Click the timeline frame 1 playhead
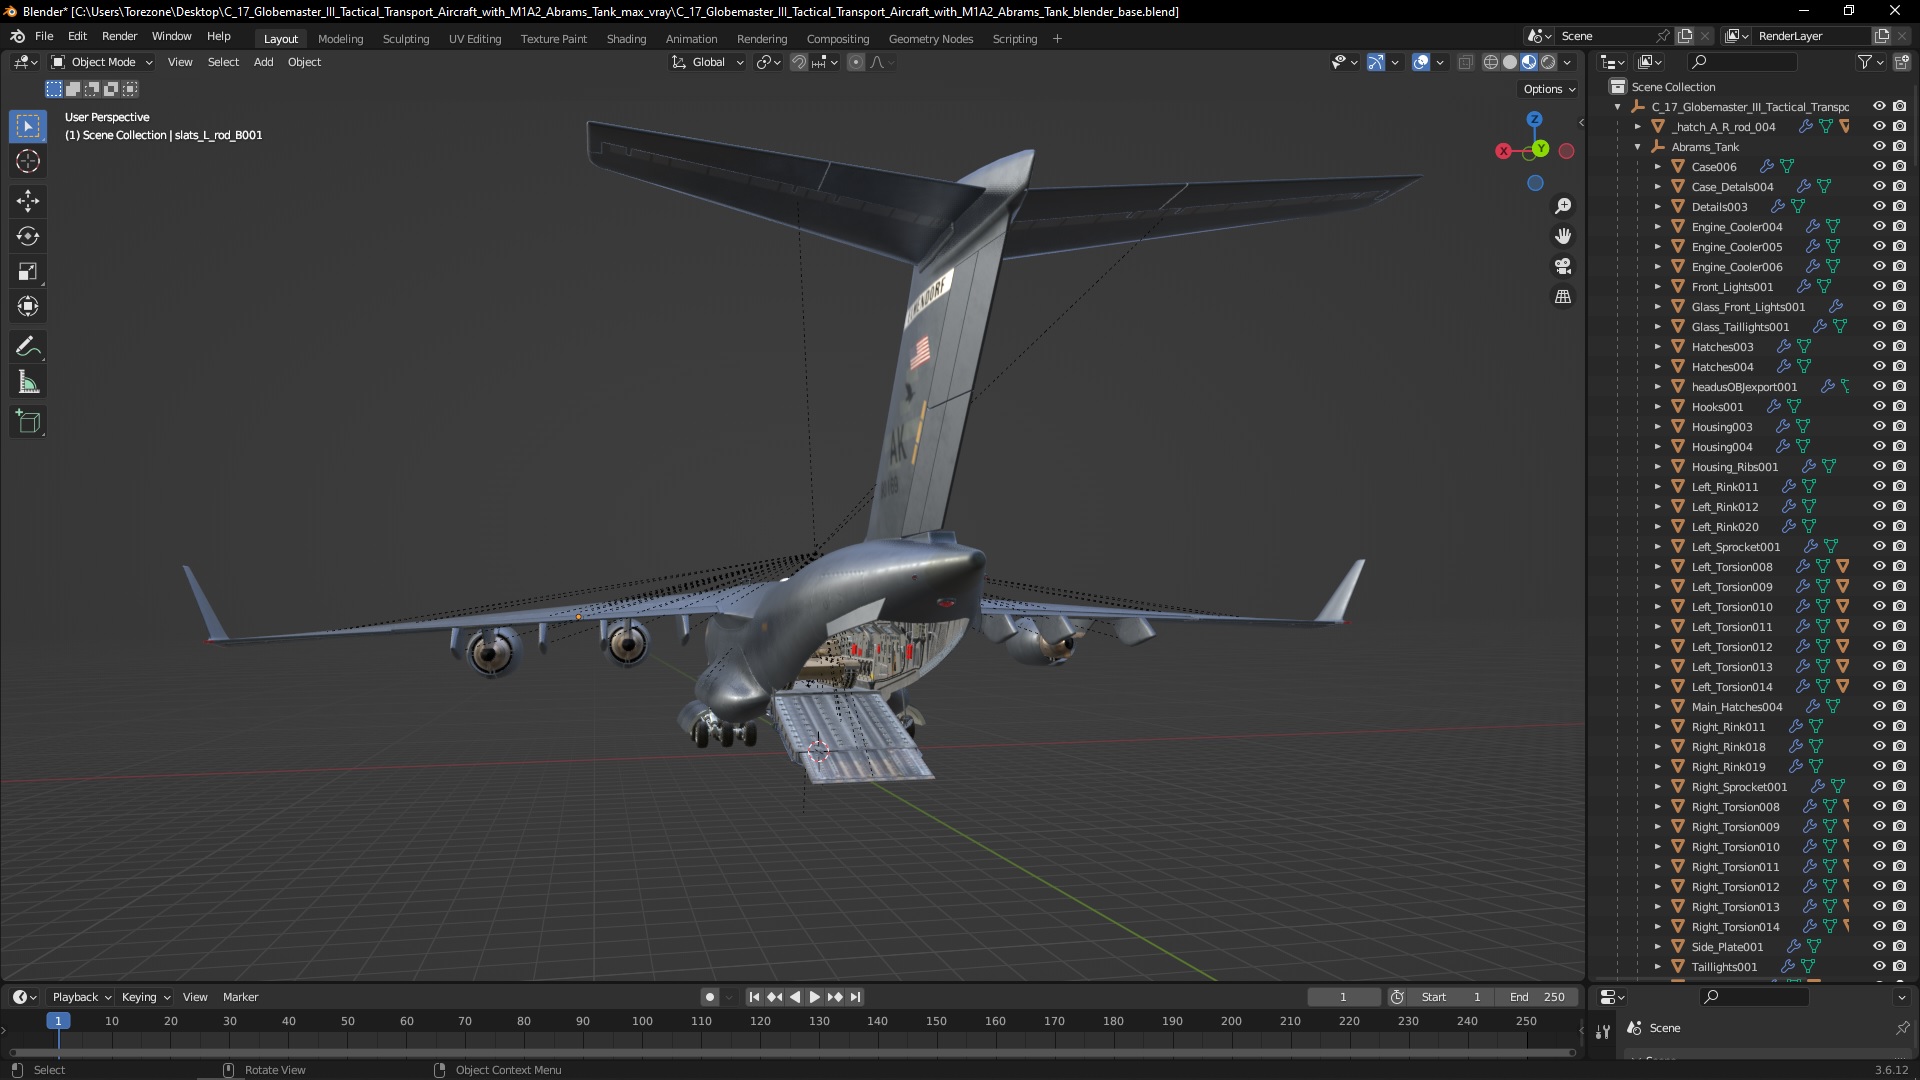 (x=58, y=1021)
